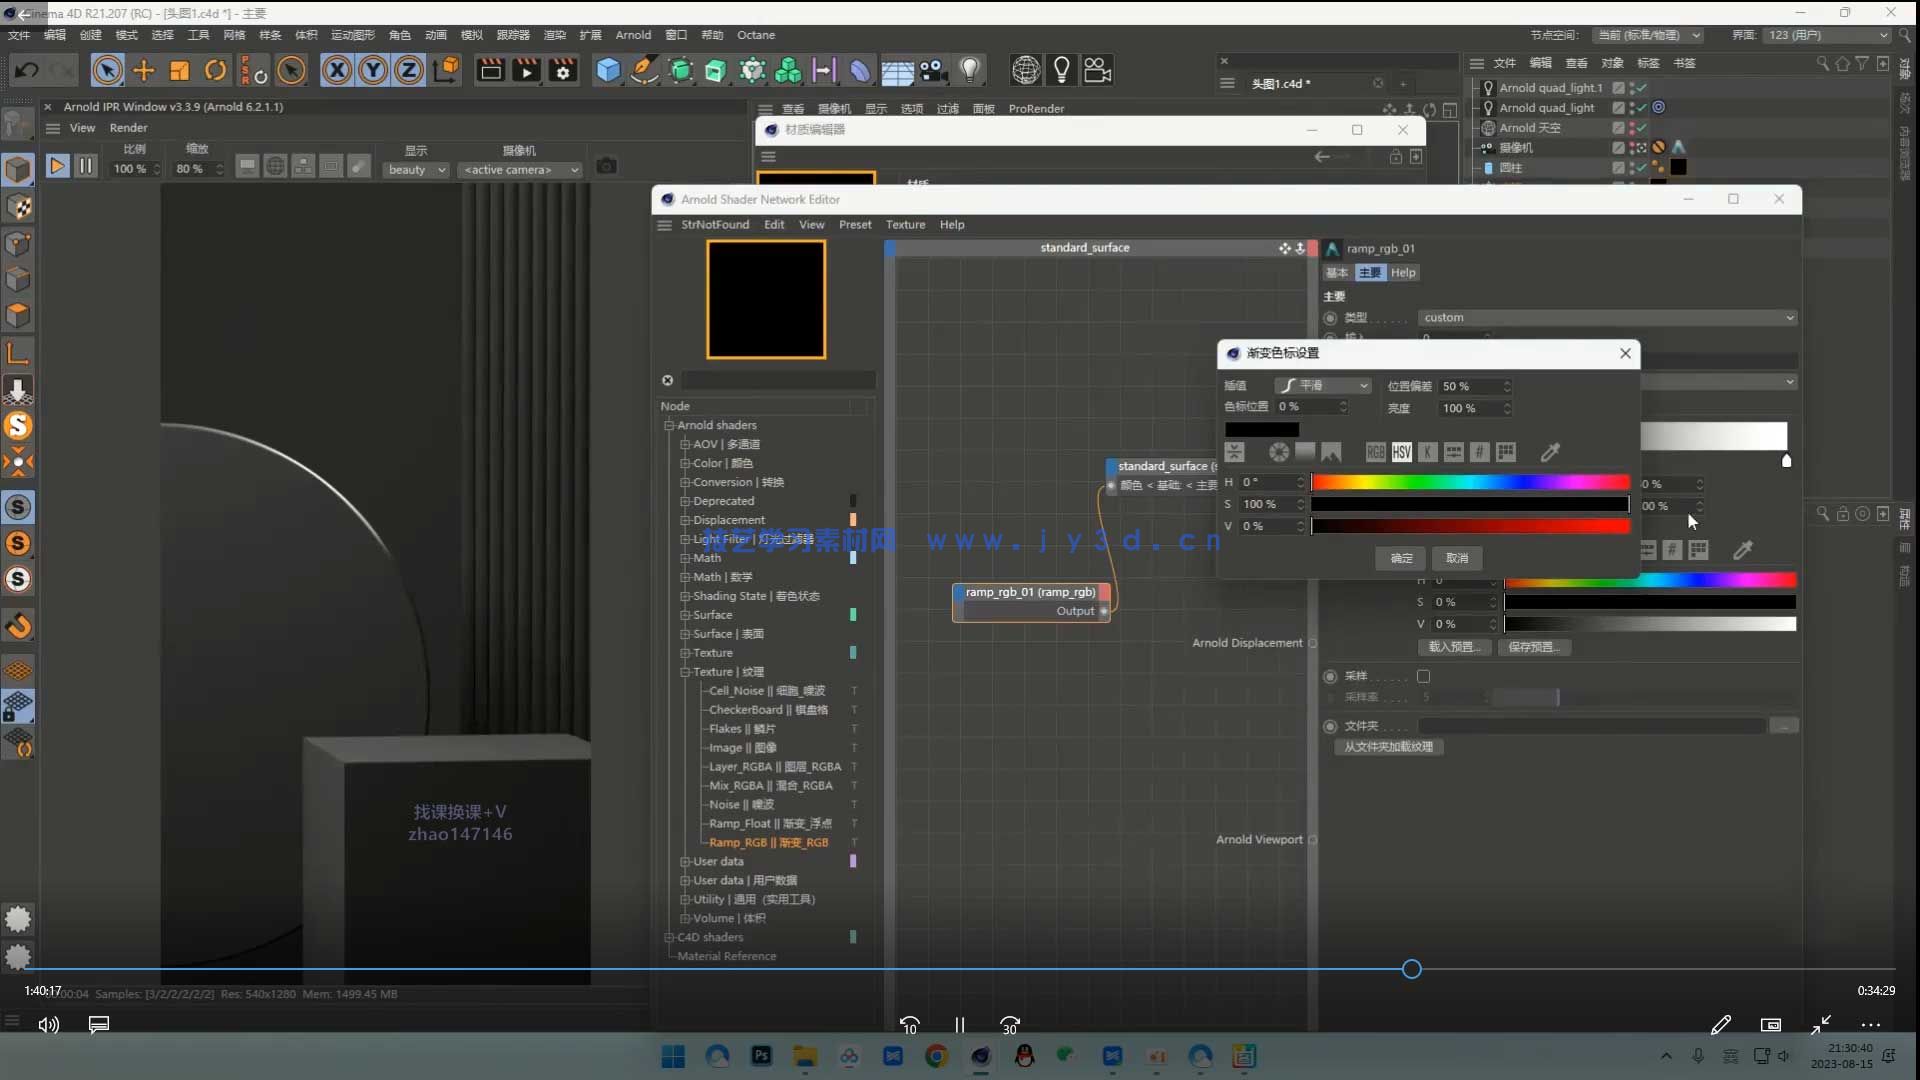Expand the User data shader group
Image resolution: width=1920 pixels, height=1080 pixels.
tap(685, 861)
